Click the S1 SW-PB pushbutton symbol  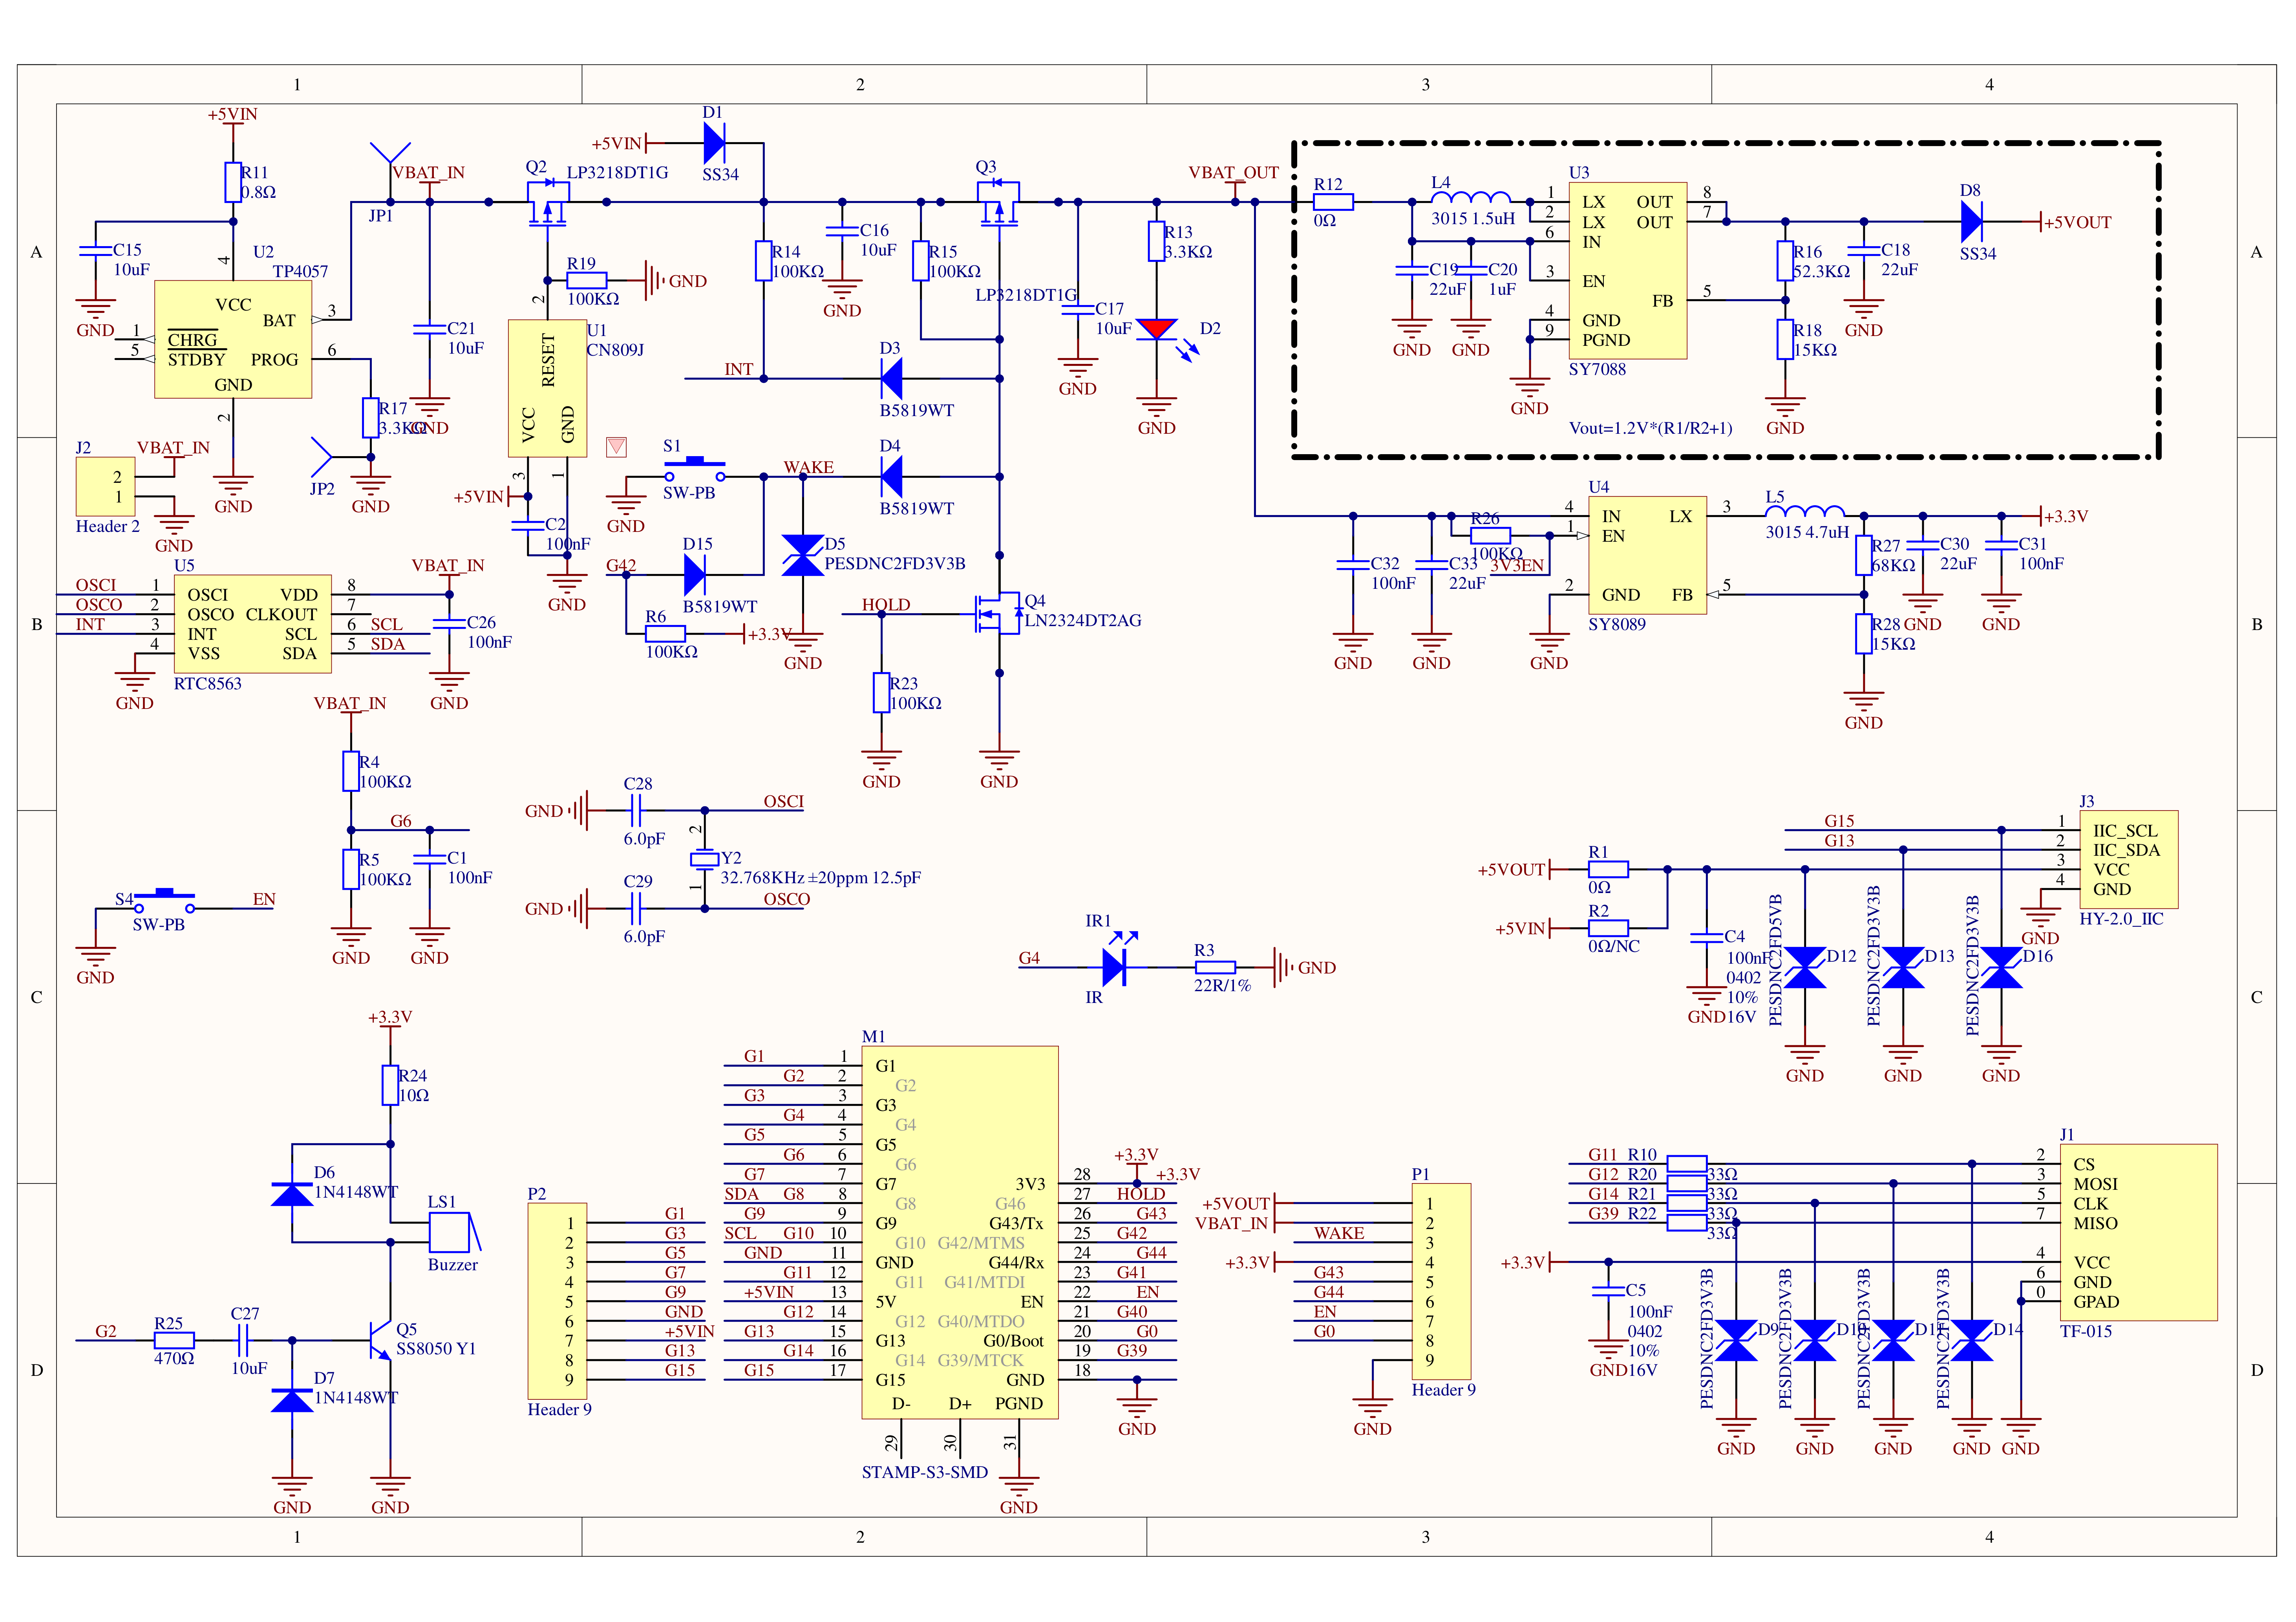click(695, 469)
